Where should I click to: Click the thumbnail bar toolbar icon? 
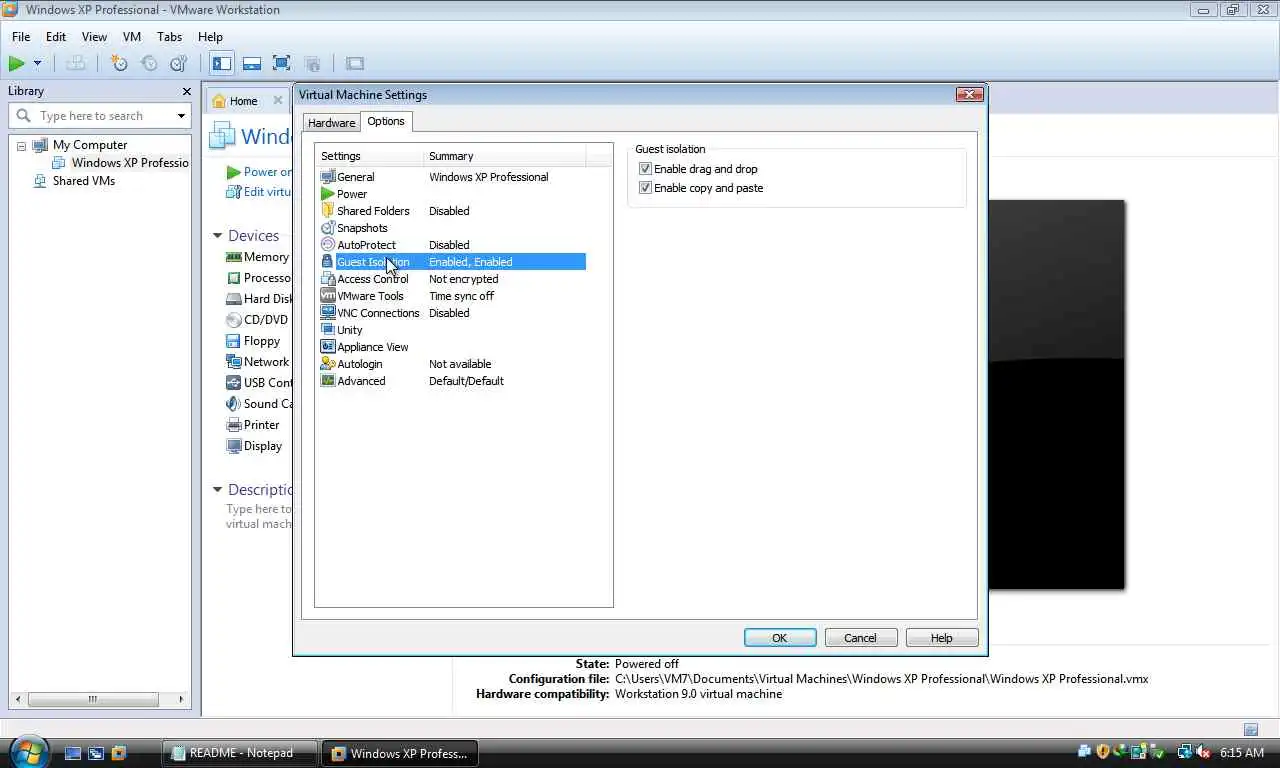point(252,63)
